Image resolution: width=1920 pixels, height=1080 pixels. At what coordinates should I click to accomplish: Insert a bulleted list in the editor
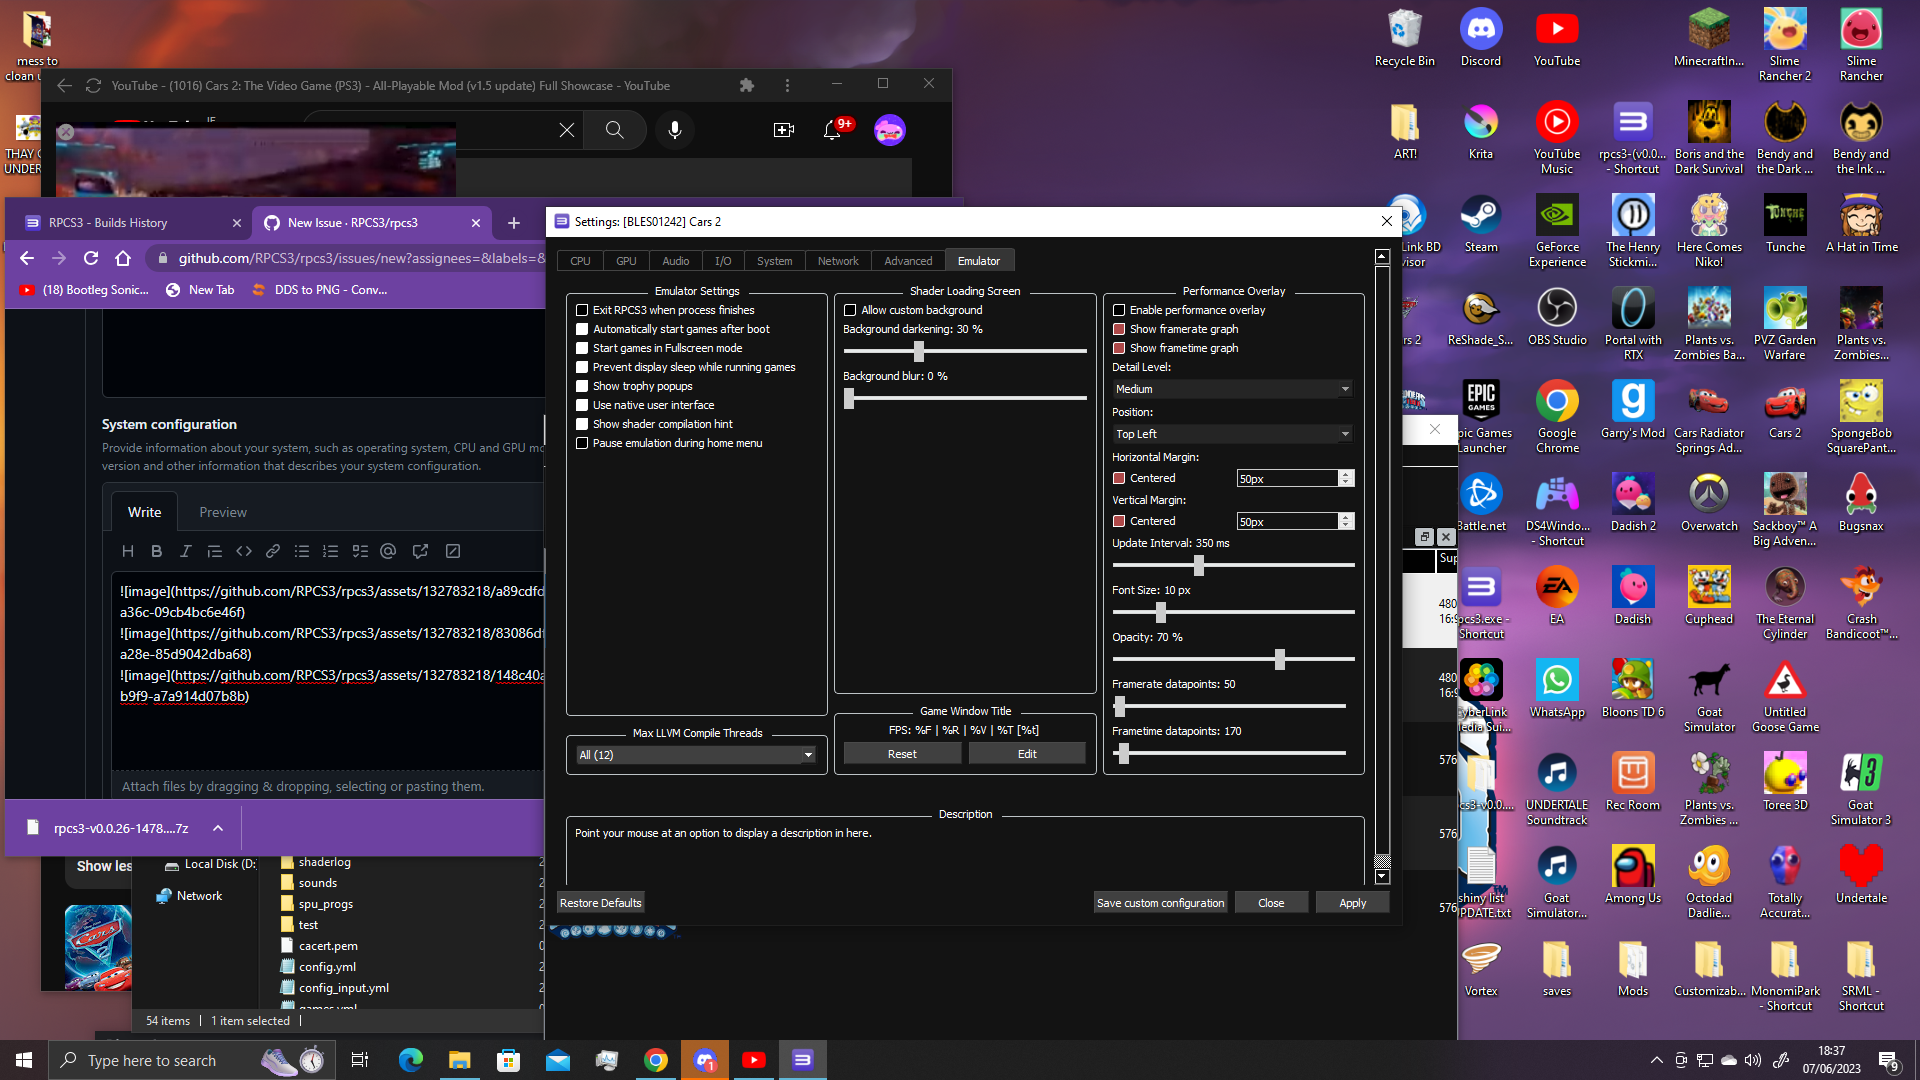[x=301, y=551]
